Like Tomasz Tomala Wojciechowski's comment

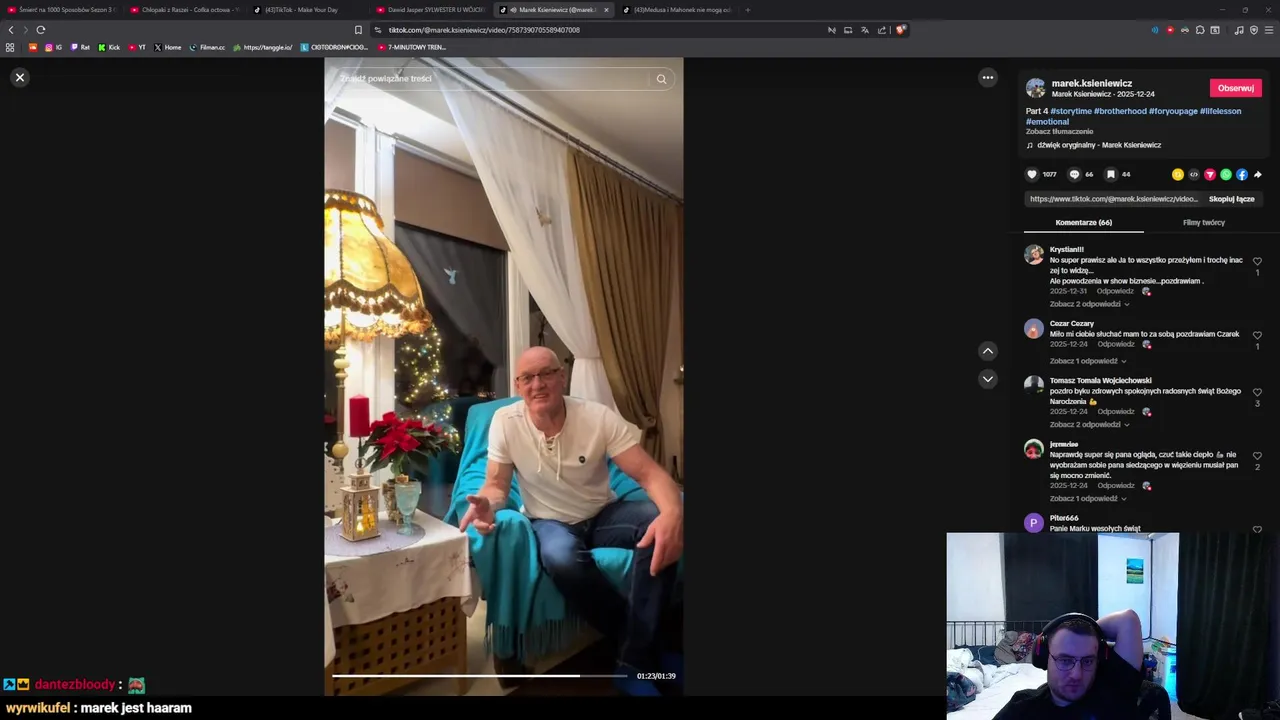click(1257, 392)
